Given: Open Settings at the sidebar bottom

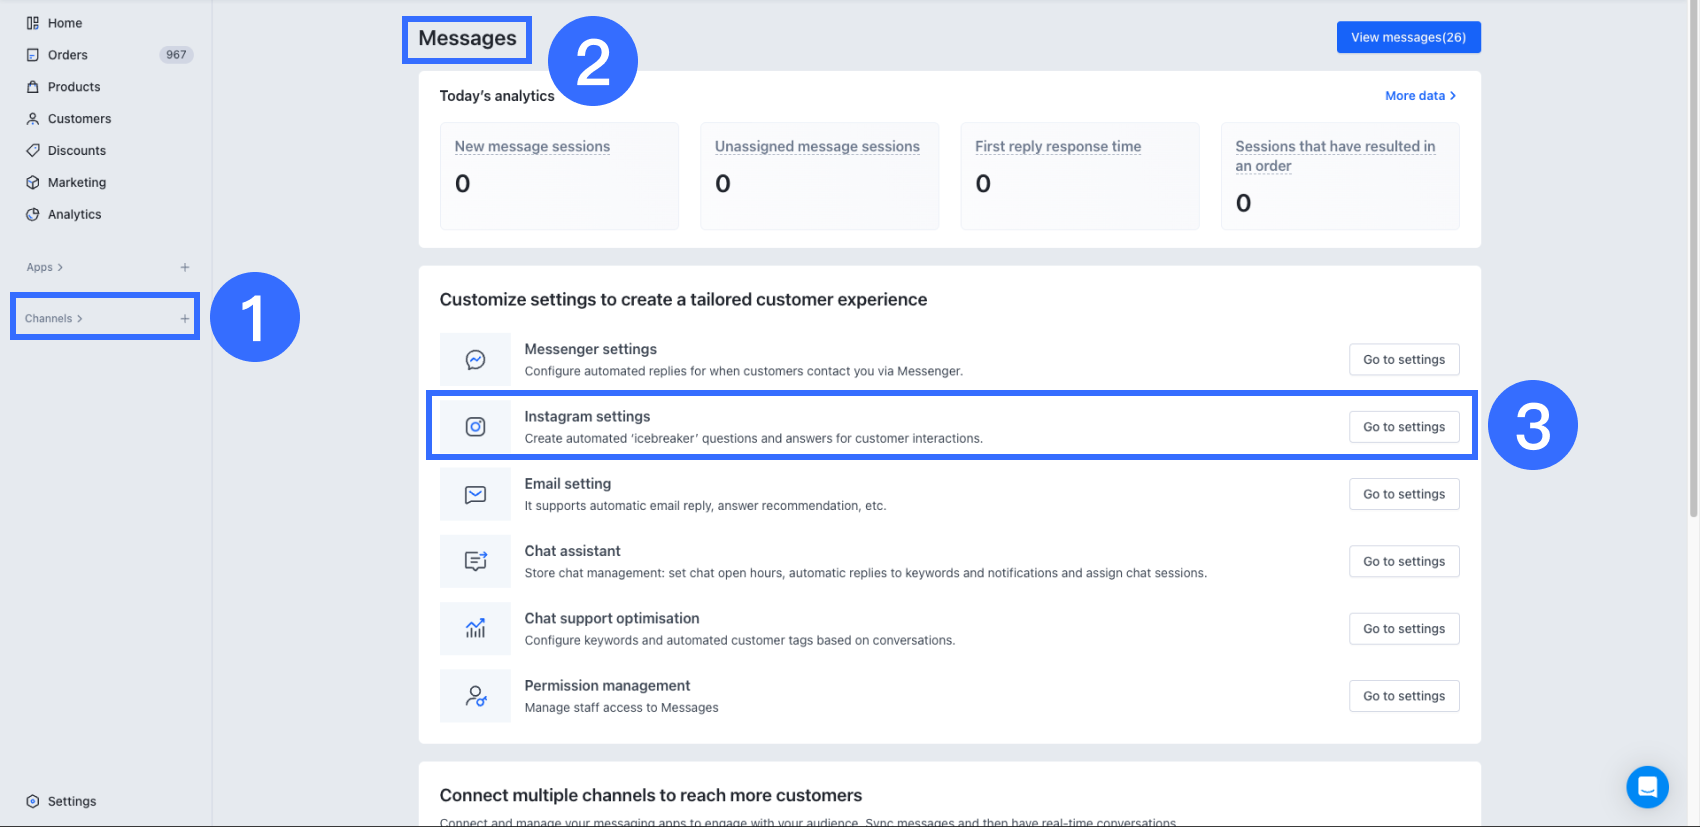Looking at the screenshot, I should 72,801.
